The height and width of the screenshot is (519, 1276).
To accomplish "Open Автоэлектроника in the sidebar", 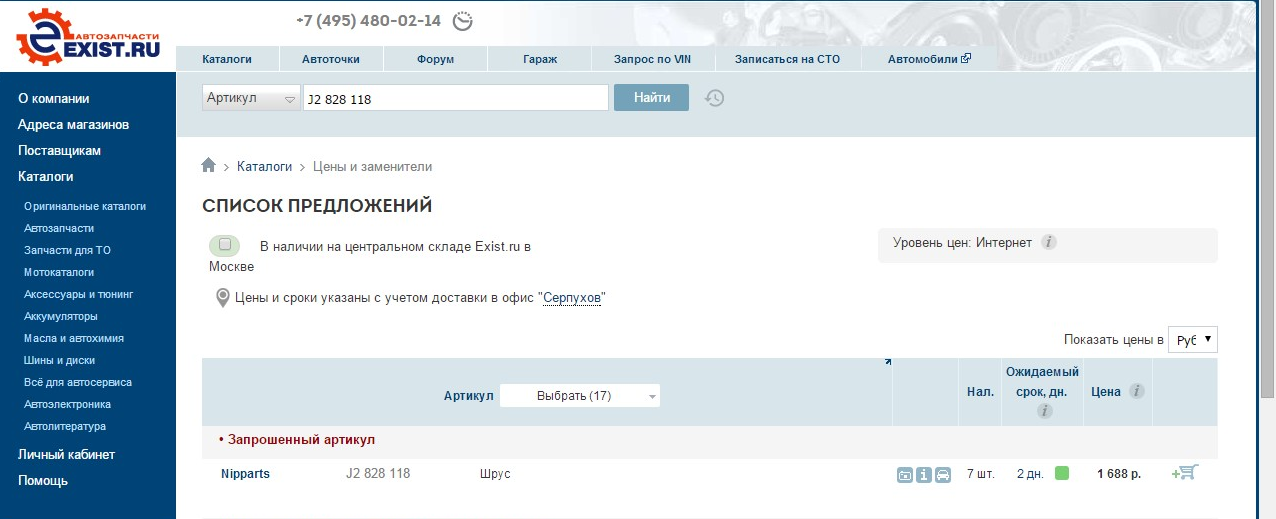I will click(67, 404).
